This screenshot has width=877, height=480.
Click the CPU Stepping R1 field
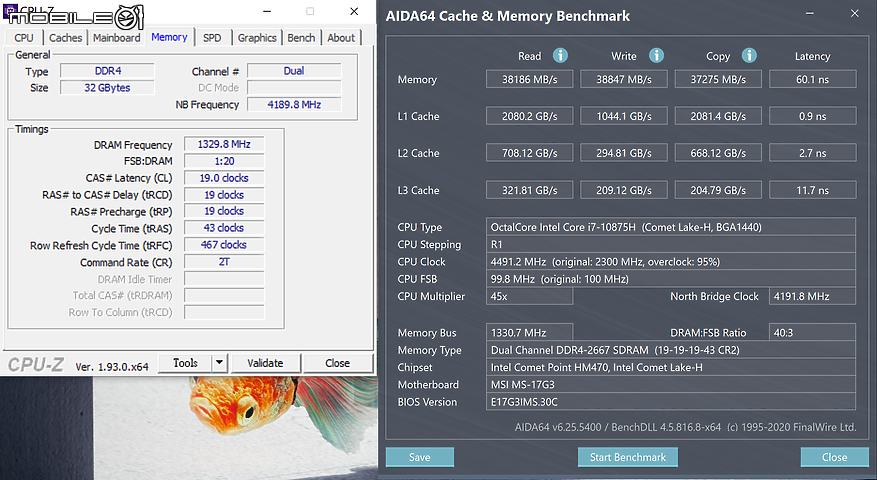click(671, 244)
